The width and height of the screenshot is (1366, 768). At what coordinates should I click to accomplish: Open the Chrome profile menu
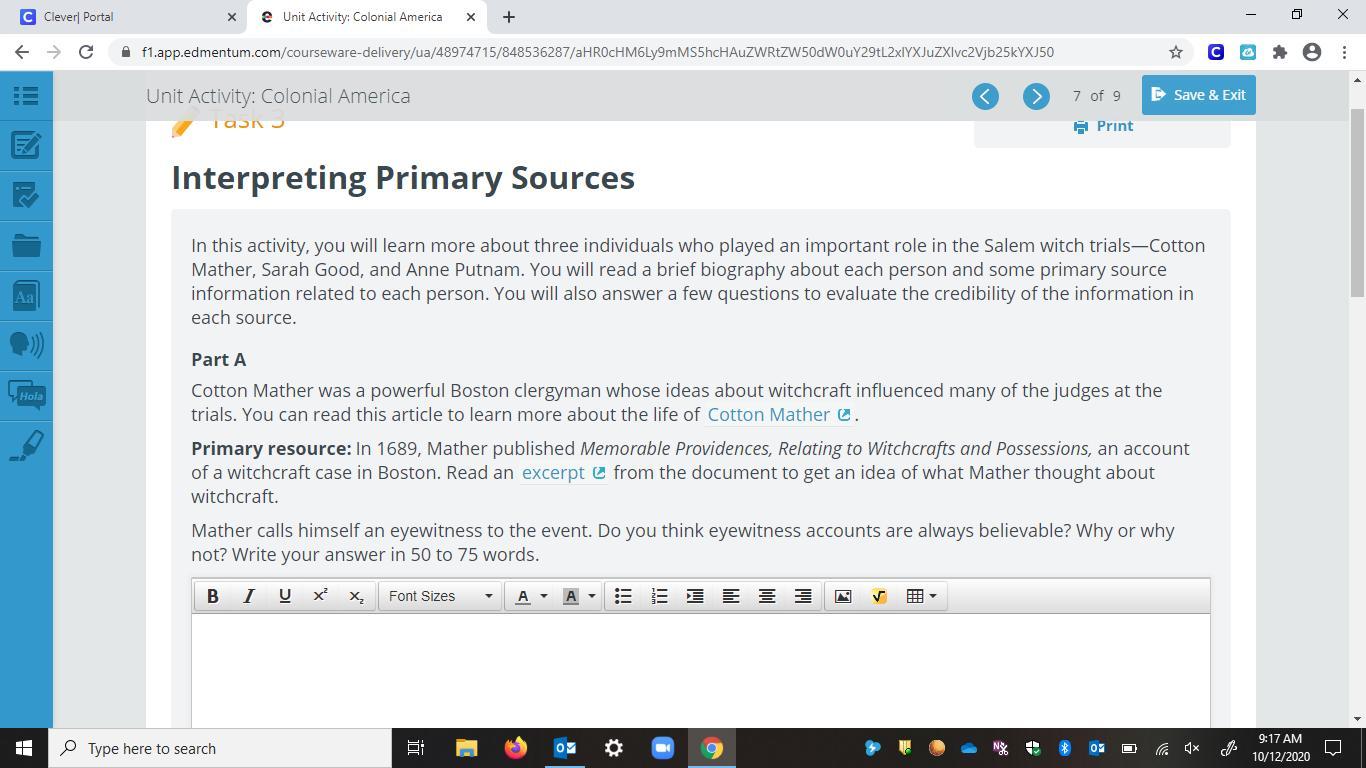1312,52
